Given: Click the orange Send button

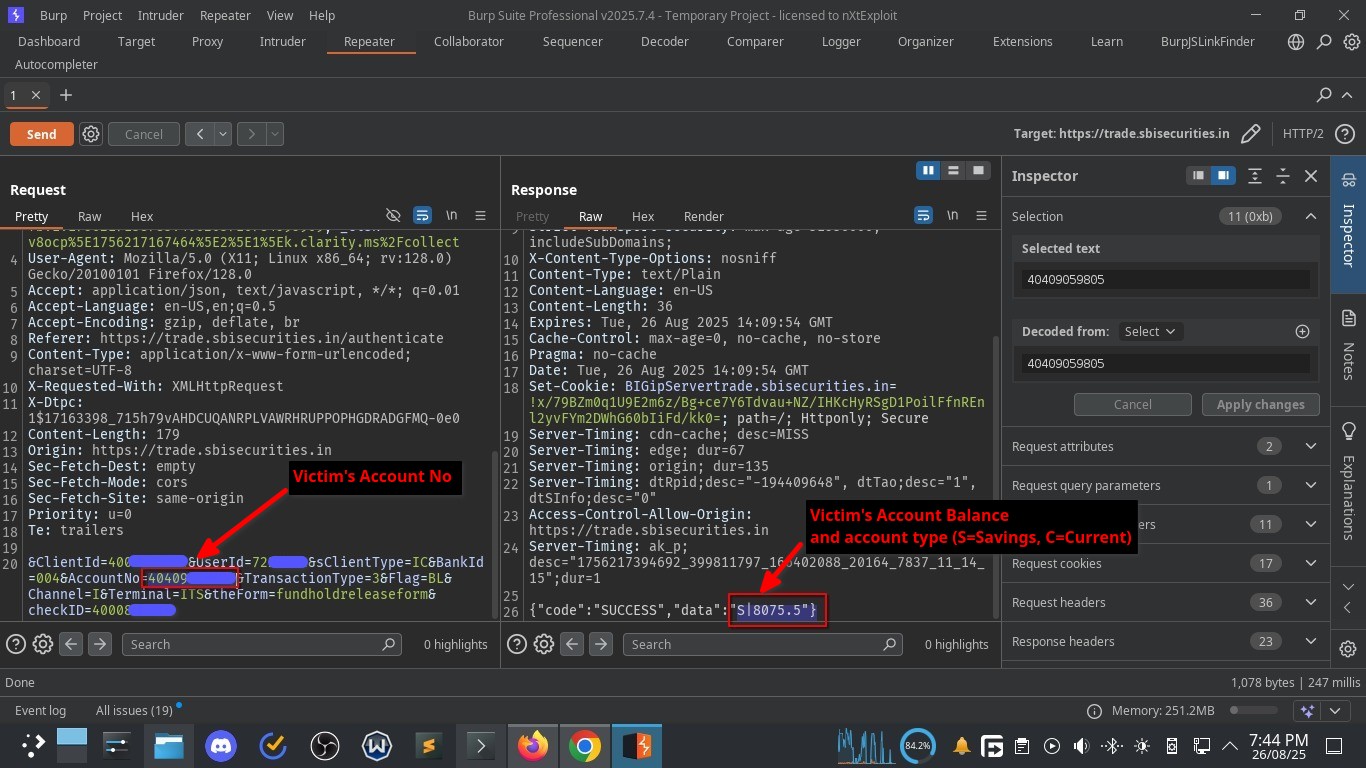Looking at the screenshot, I should tap(41, 134).
